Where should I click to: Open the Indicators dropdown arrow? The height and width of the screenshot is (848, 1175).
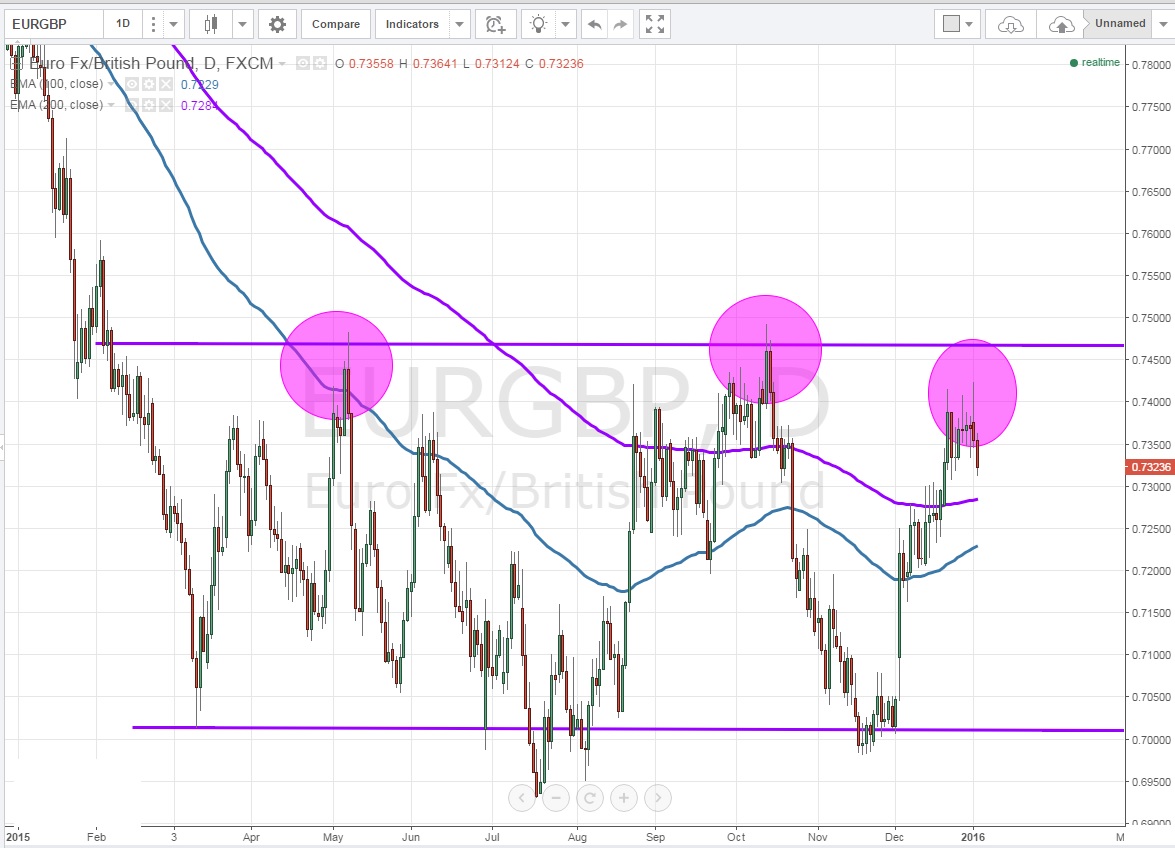pos(459,24)
